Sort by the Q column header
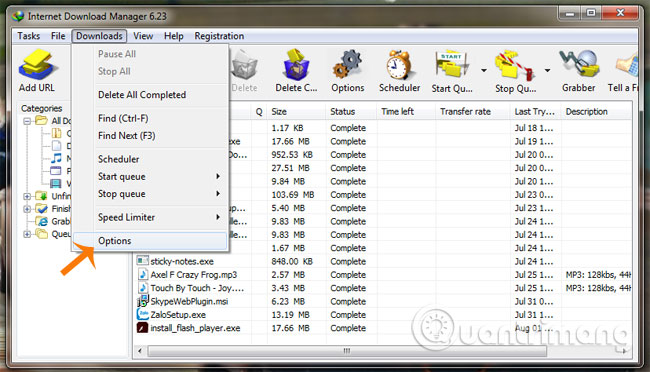Screen dimensions: 650x372 click(x=259, y=112)
